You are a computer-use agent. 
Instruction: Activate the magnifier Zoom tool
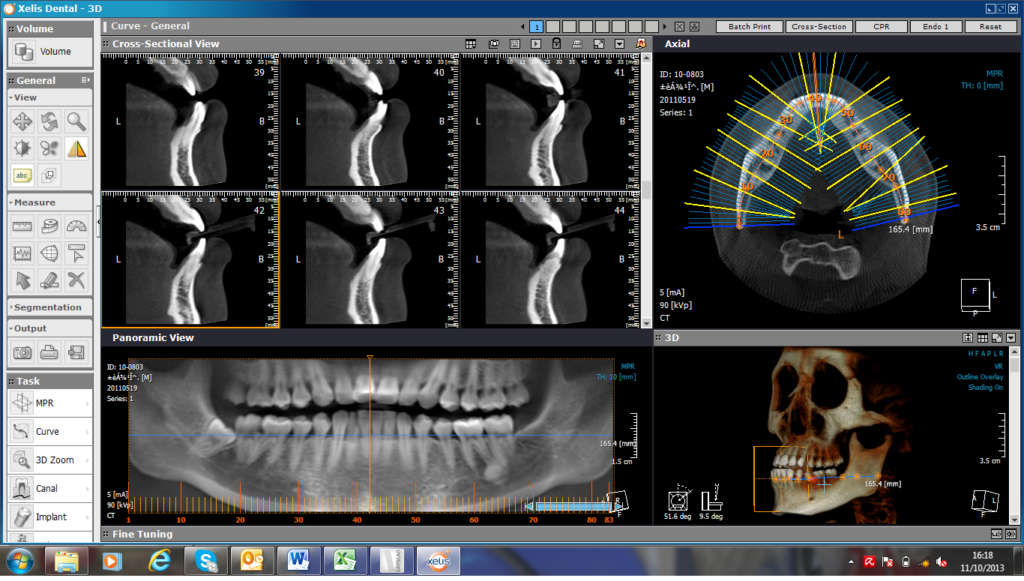(x=76, y=122)
